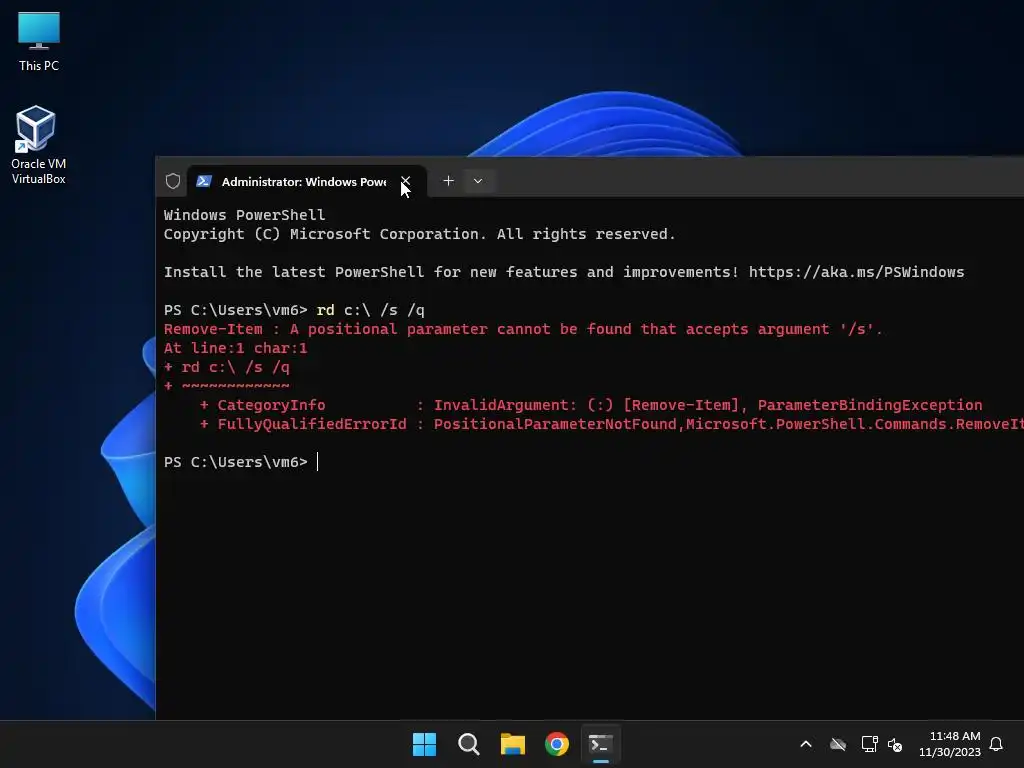Open This PC desktop icon

coord(39,42)
